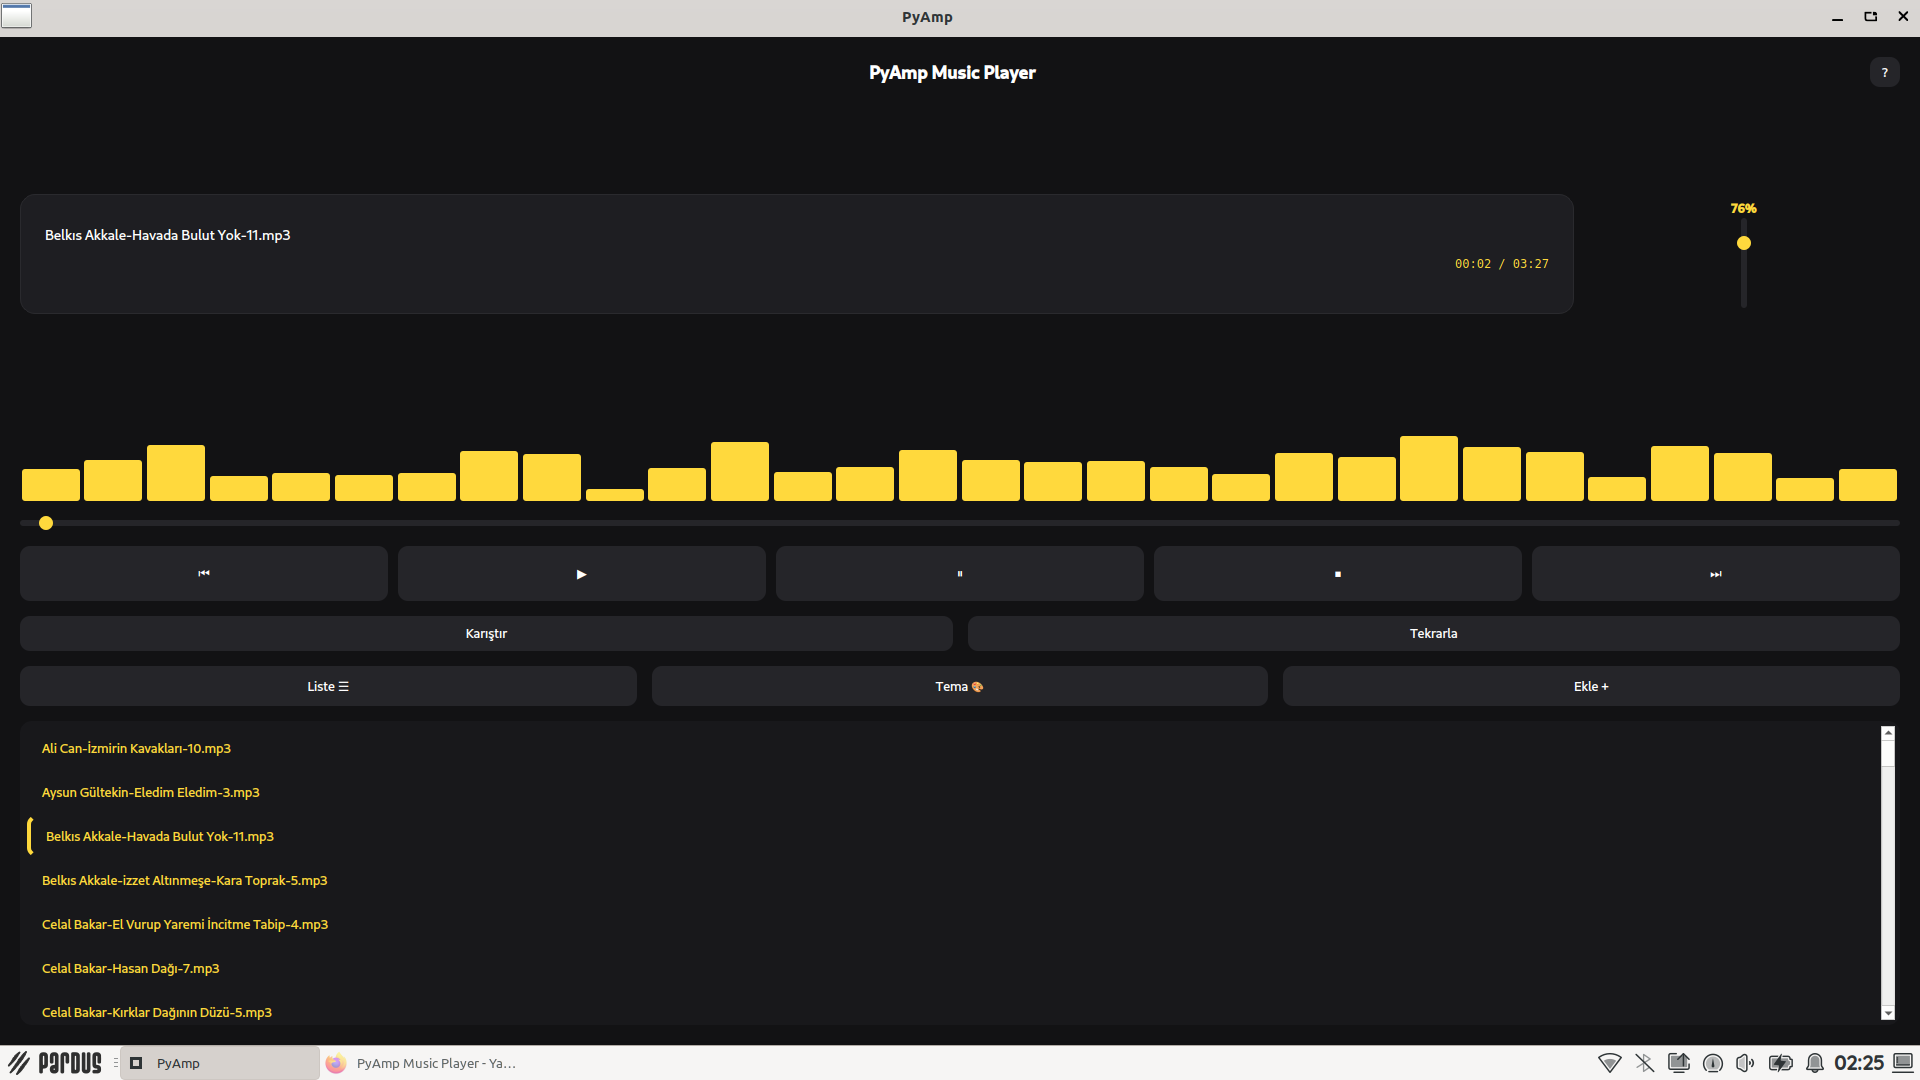Screen dimensions: 1920x1080
Task: Click the seek bar position handle
Action: [46, 523]
